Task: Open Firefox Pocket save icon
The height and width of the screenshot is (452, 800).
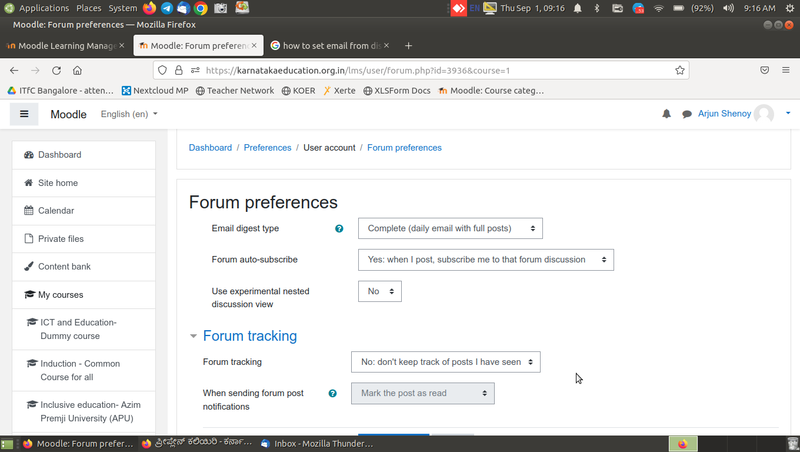Action: (764, 70)
